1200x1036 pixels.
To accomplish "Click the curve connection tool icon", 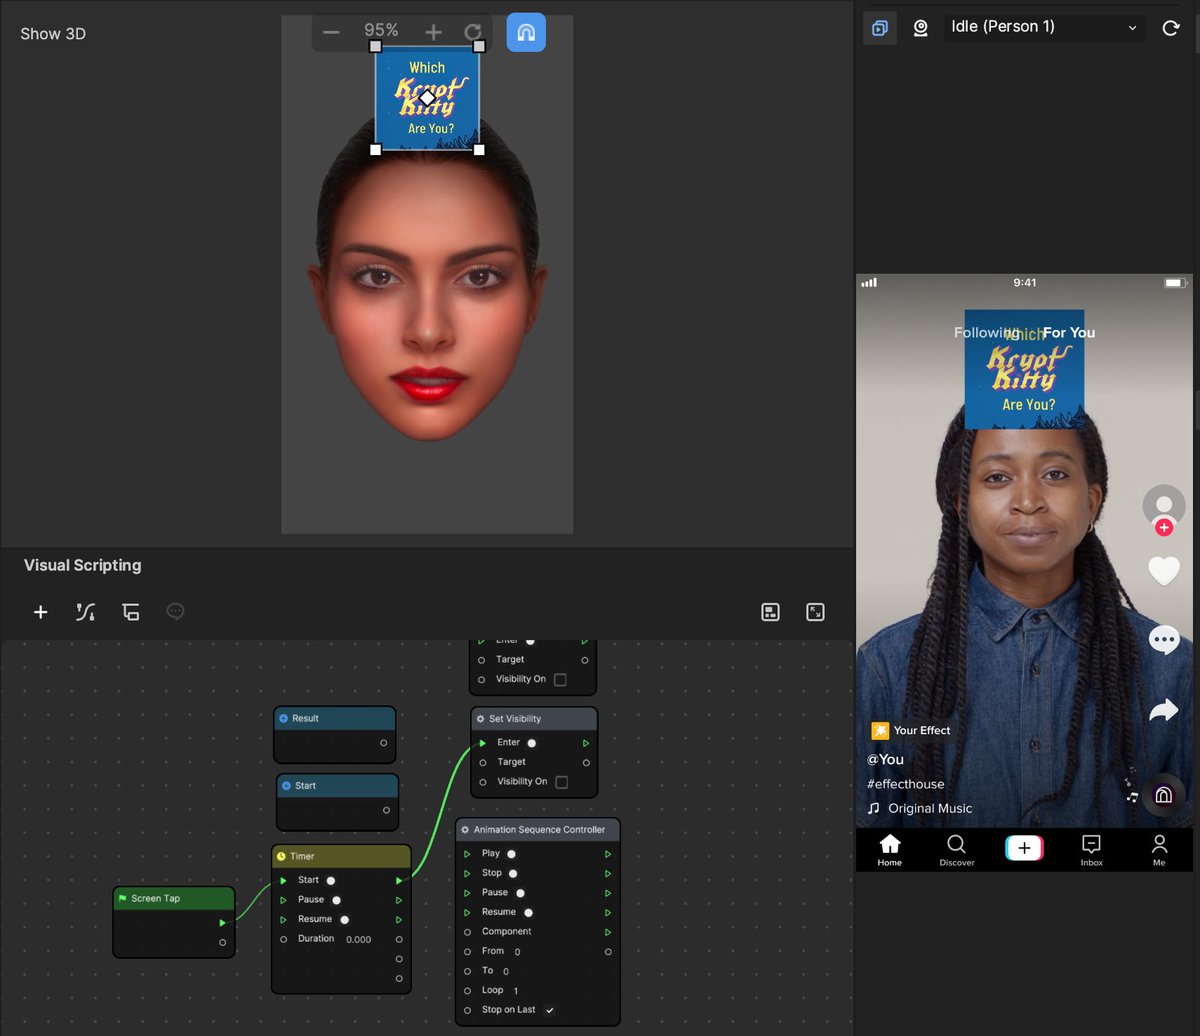I will click(x=85, y=612).
